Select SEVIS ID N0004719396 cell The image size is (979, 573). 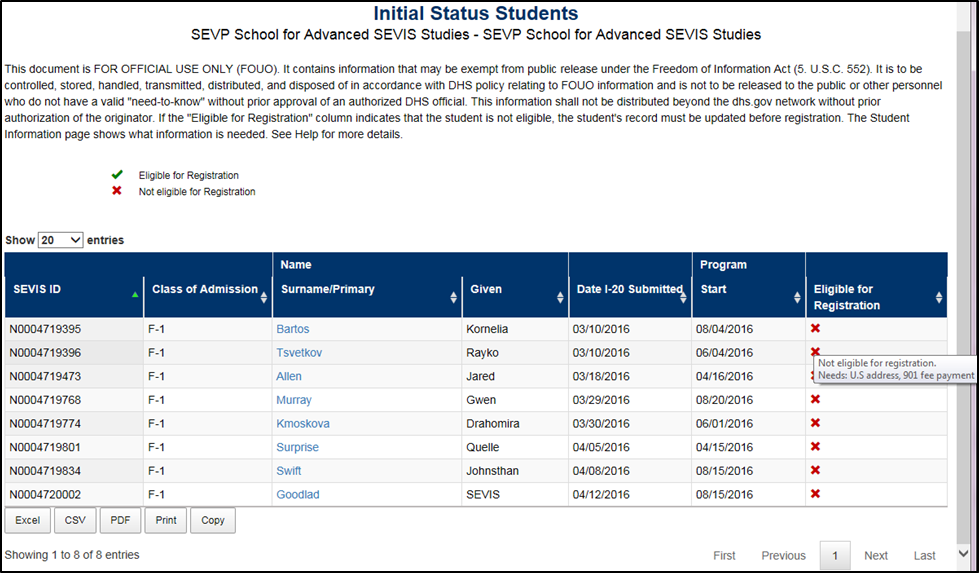(x=74, y=353)
